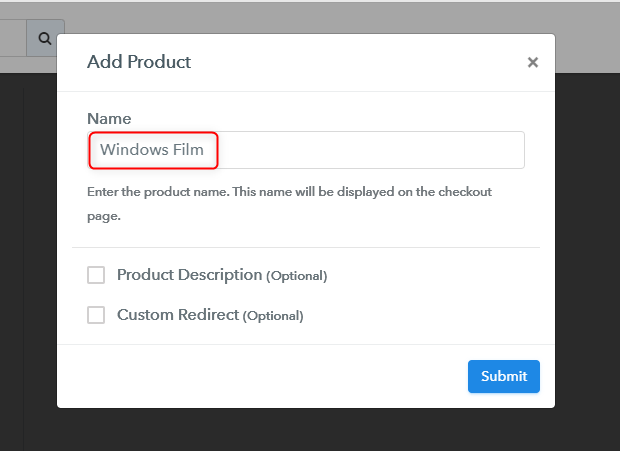Click the 'Custom Redirect (Optional)' label
620x451 pixels.
coord(210,315)
